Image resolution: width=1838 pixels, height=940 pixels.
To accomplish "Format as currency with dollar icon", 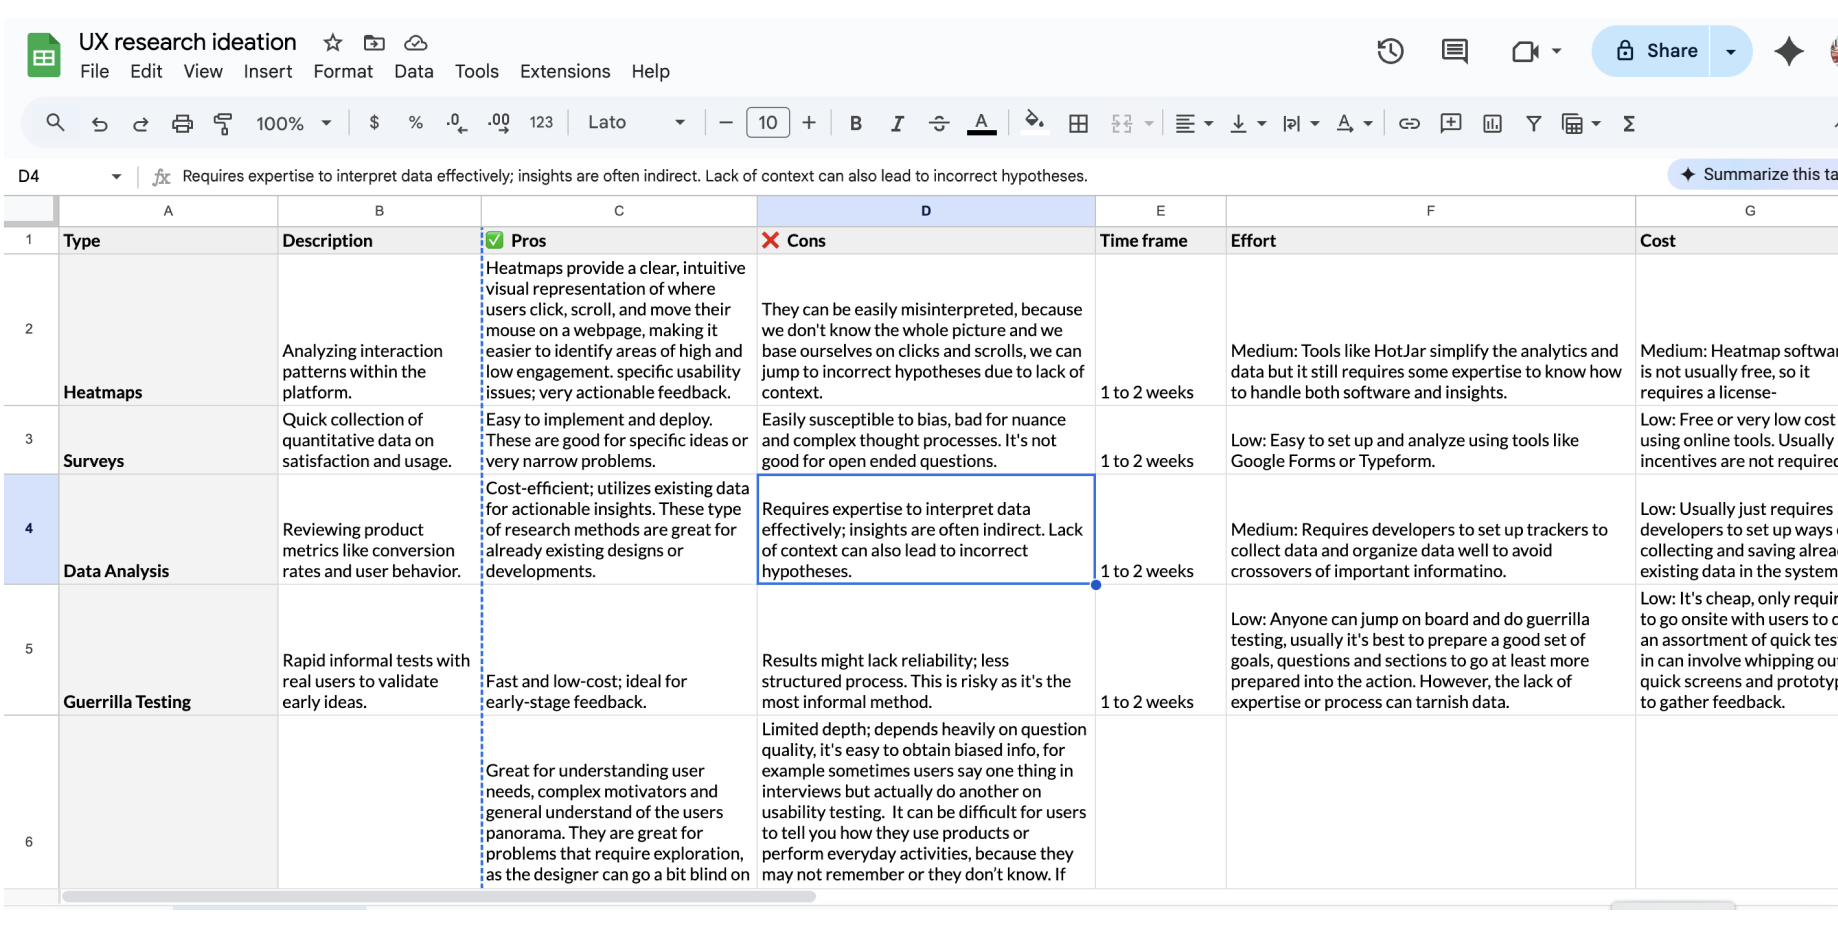I will click(374, 122).
